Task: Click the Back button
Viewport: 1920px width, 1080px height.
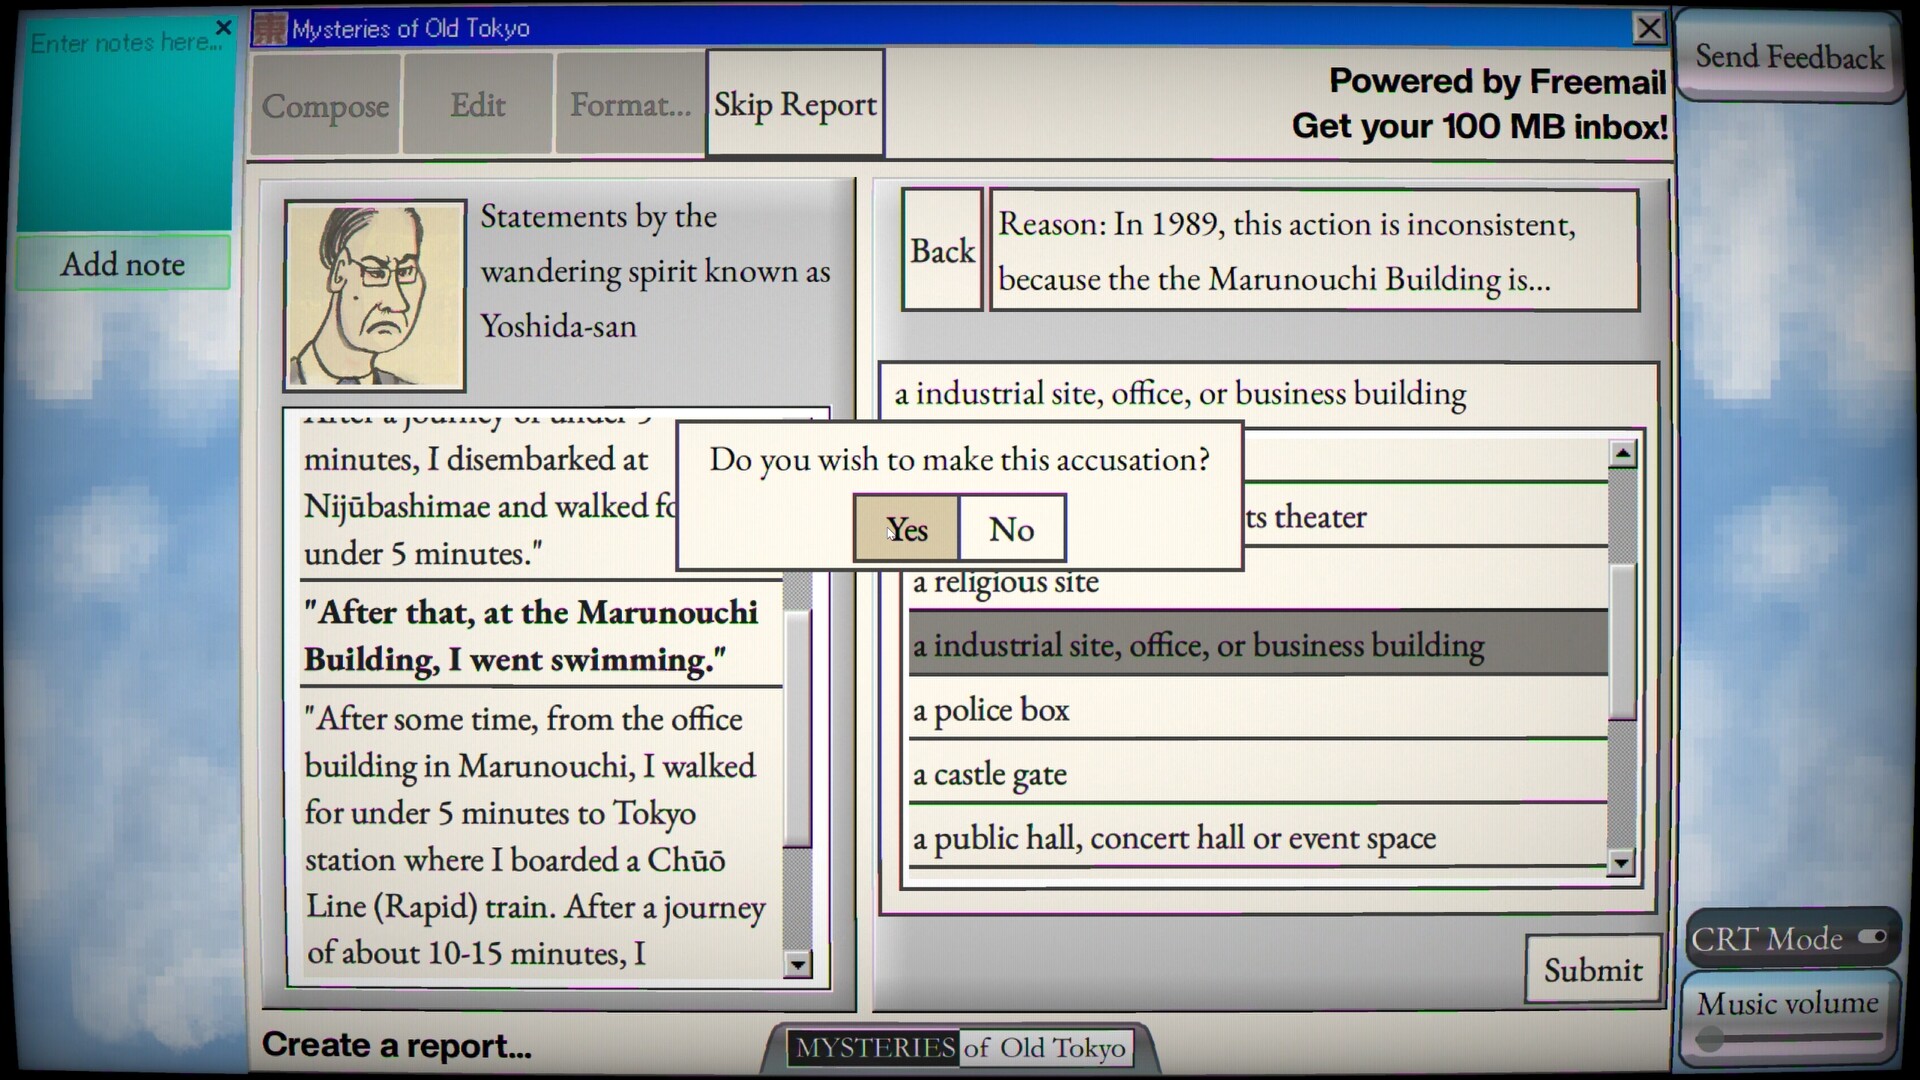Action: 941,251
